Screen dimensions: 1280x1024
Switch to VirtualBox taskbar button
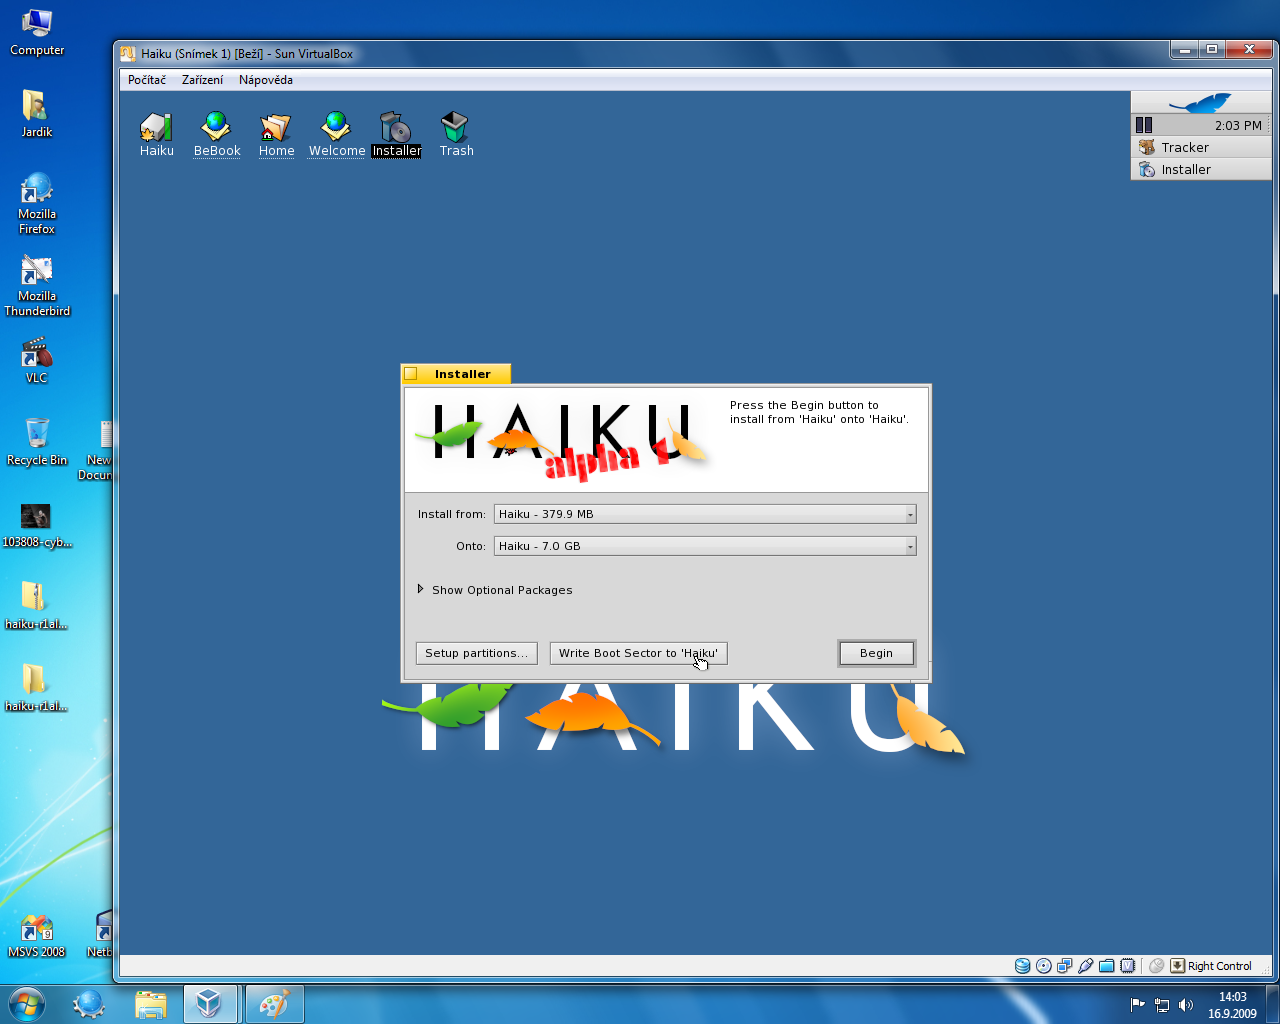210,1004
